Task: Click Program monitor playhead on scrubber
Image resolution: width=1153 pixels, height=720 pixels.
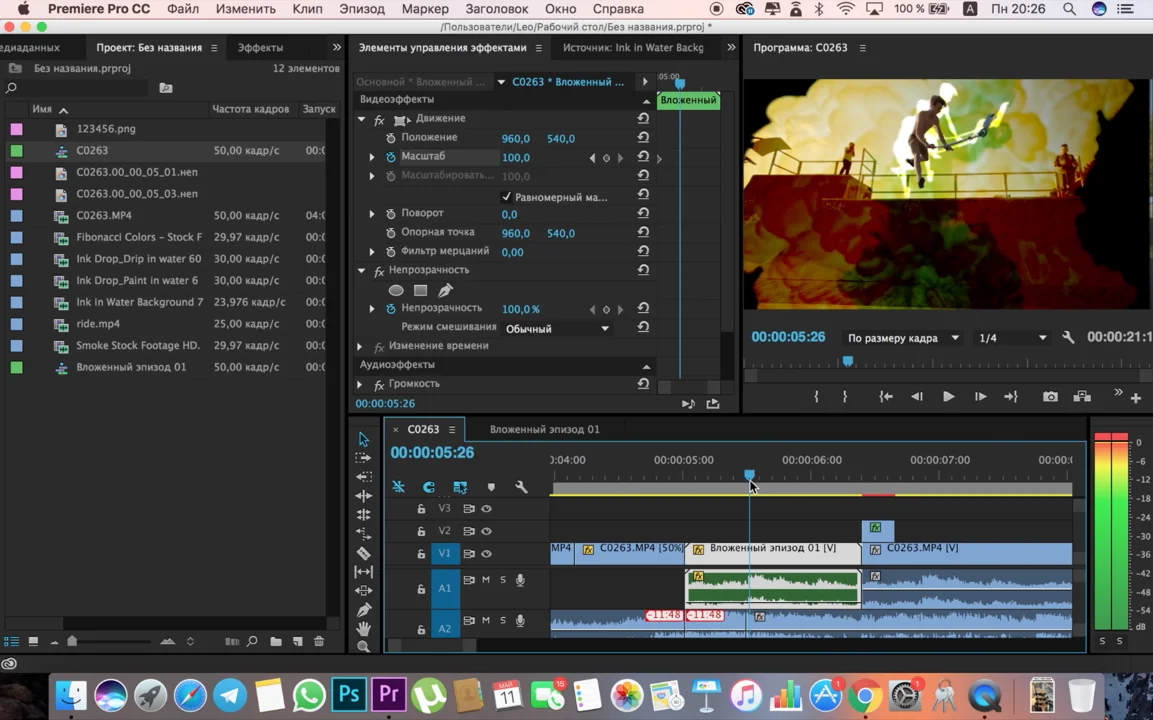Action: [x=848, y=361]
